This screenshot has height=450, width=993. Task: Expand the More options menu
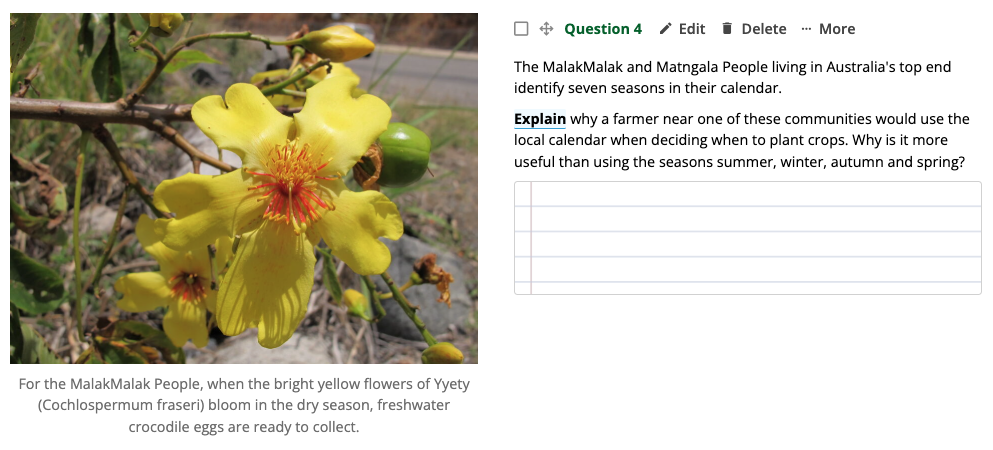(x=836, y=29)
